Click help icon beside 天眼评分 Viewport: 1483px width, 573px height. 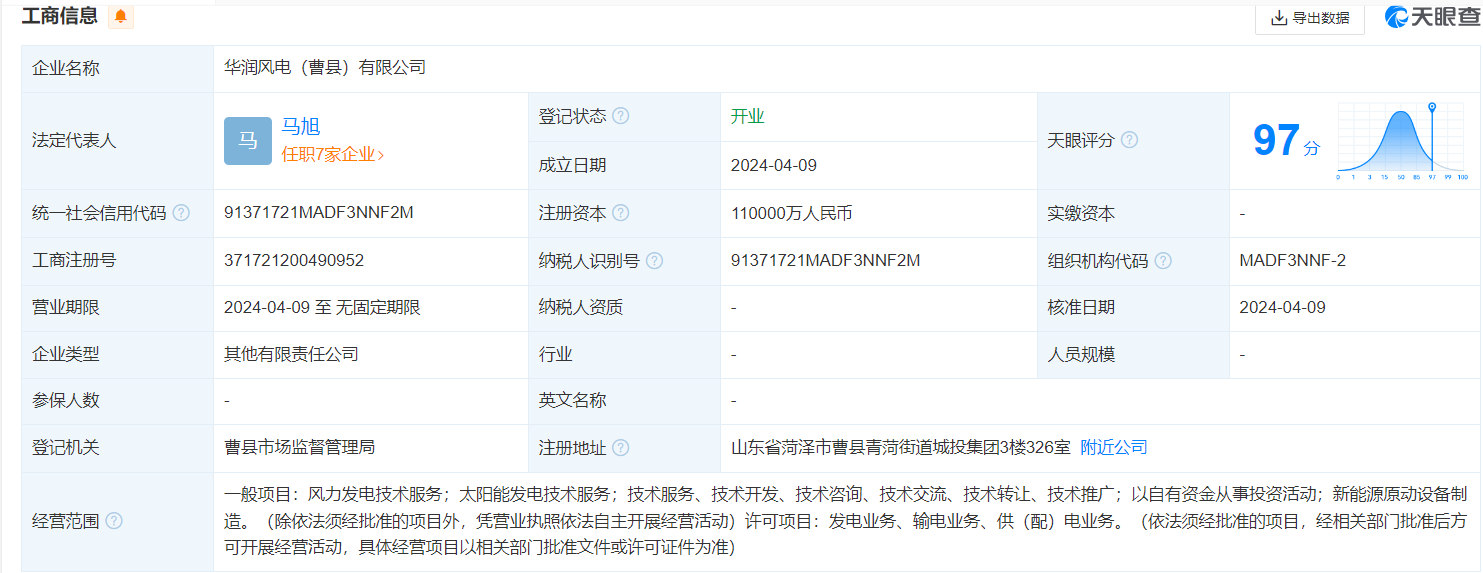(x=1129, y=140)
